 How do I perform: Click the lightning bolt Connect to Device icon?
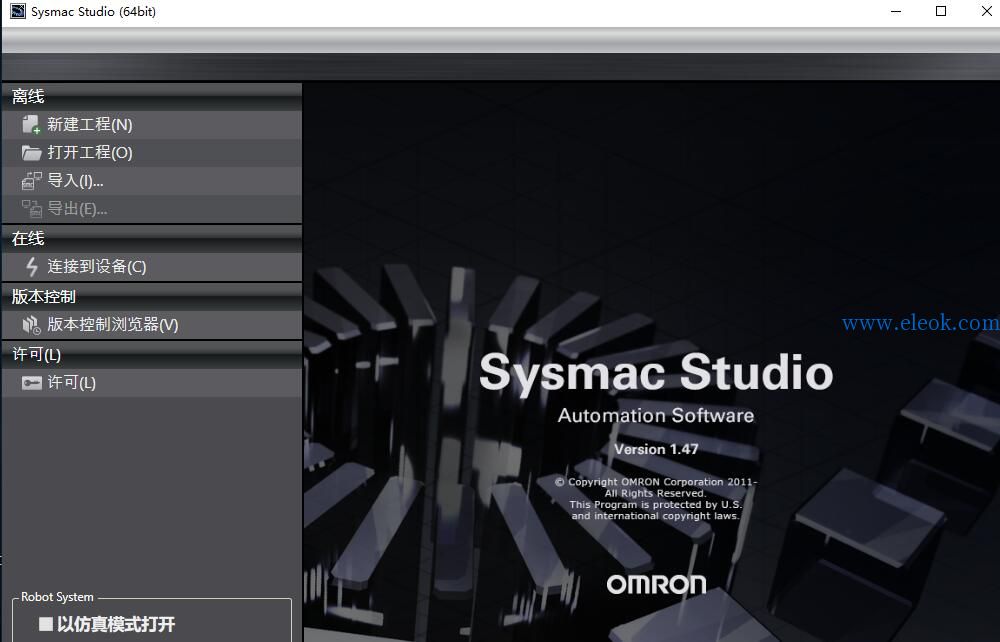click(x=31, y=266)
